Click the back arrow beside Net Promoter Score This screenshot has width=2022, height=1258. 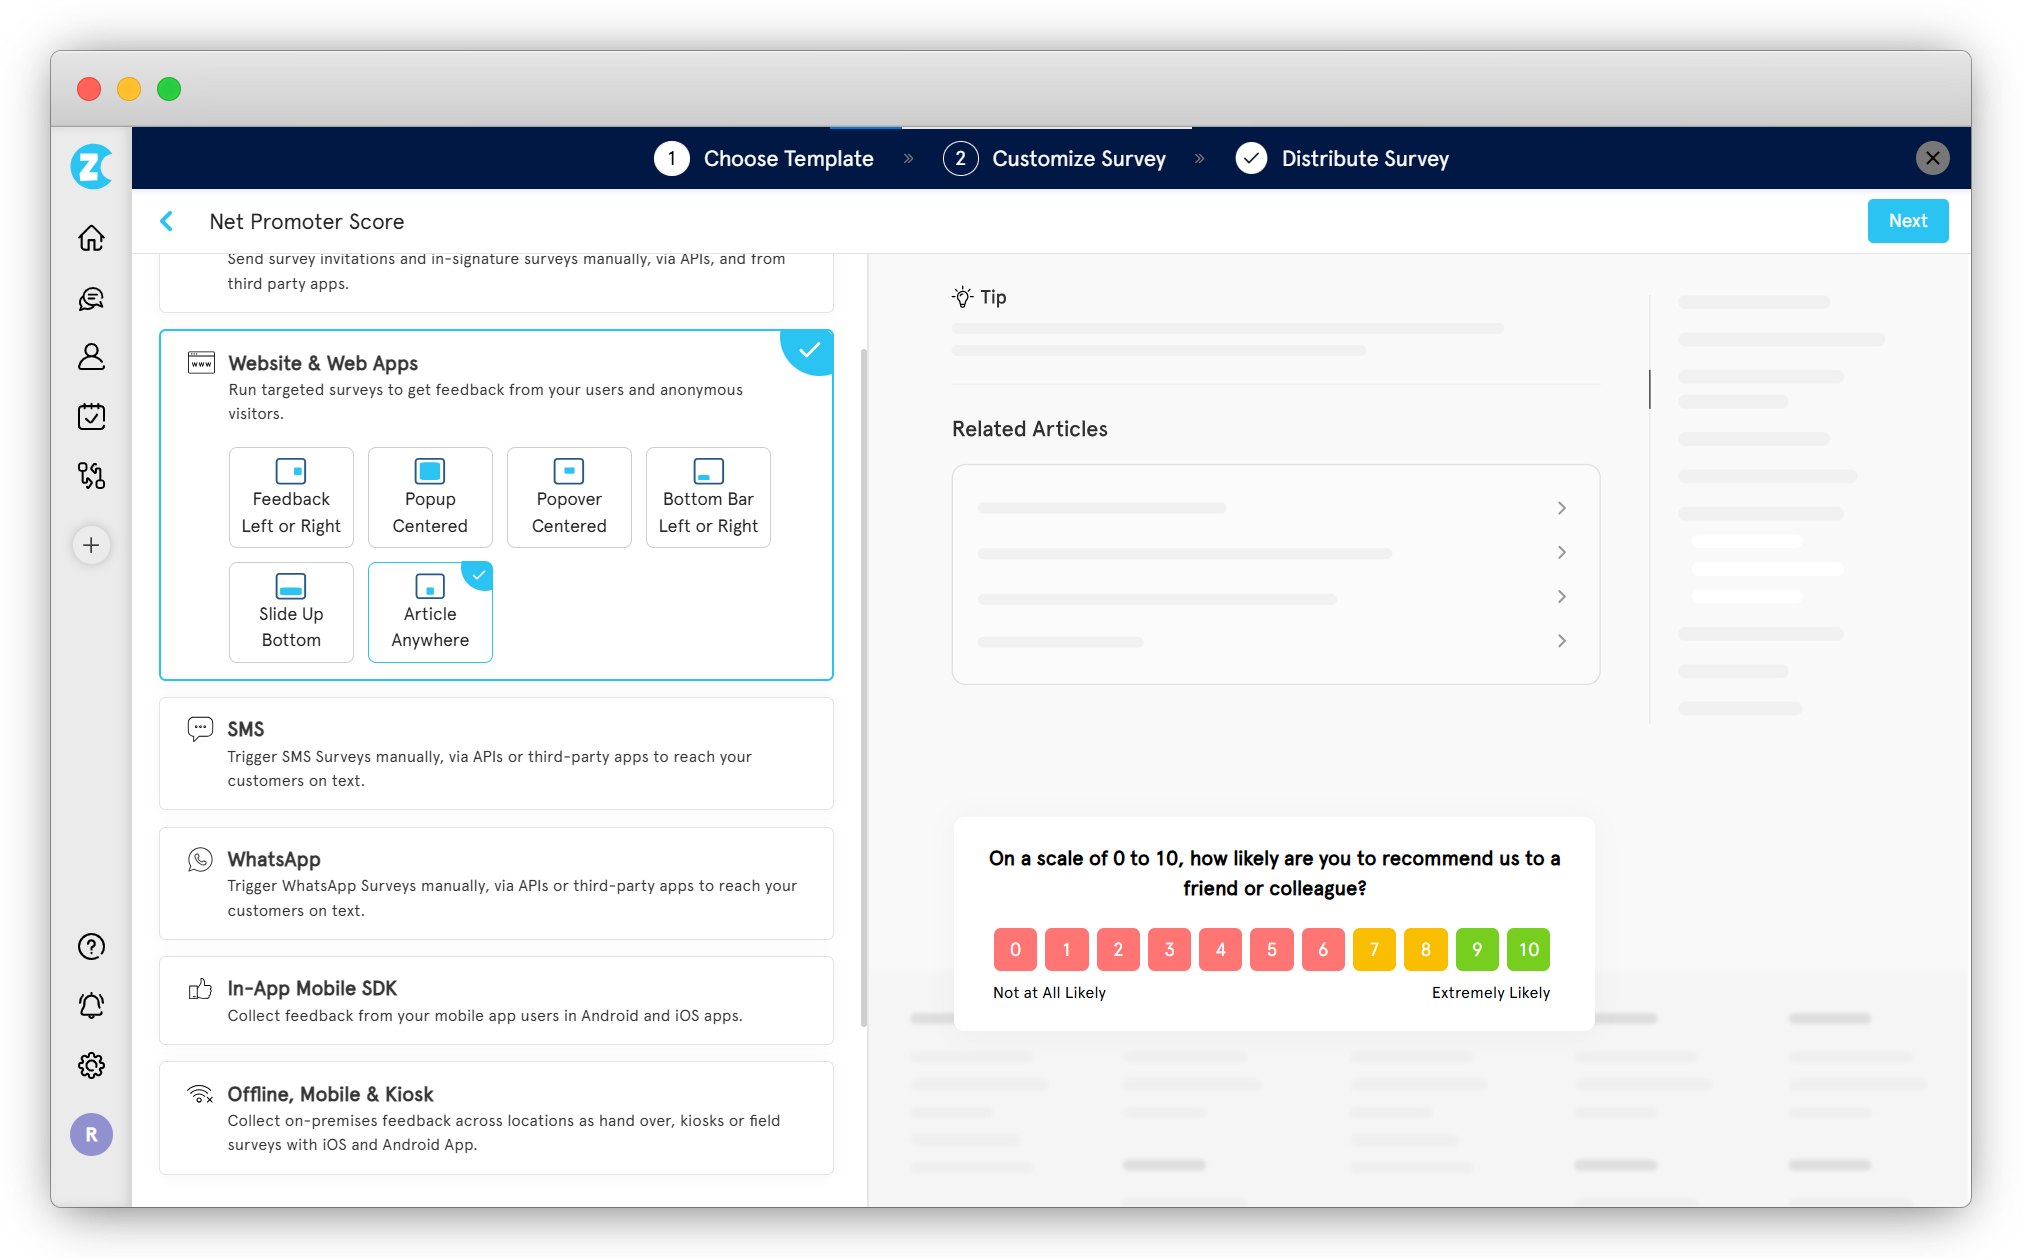(x=167, y=221)
